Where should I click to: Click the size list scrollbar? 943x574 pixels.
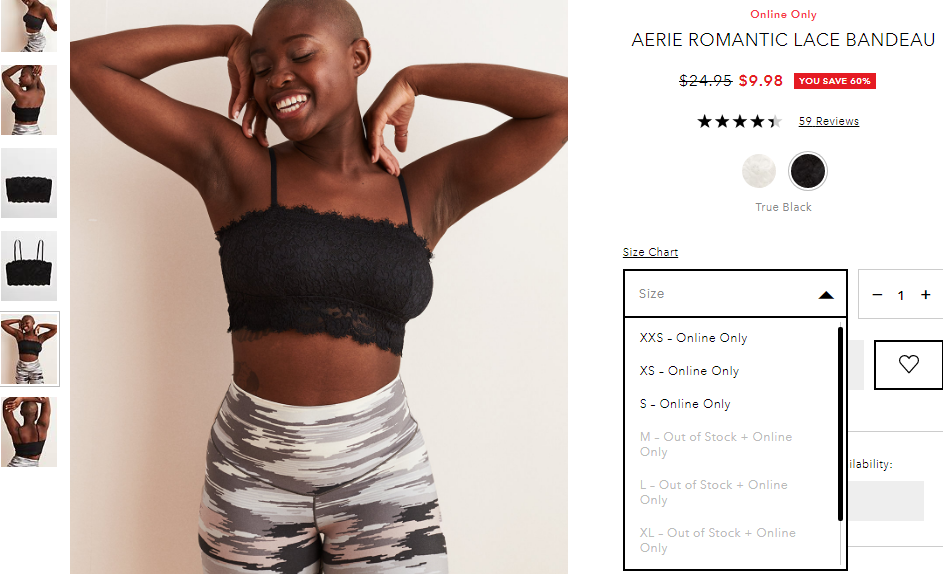click(x=840, y=424)
